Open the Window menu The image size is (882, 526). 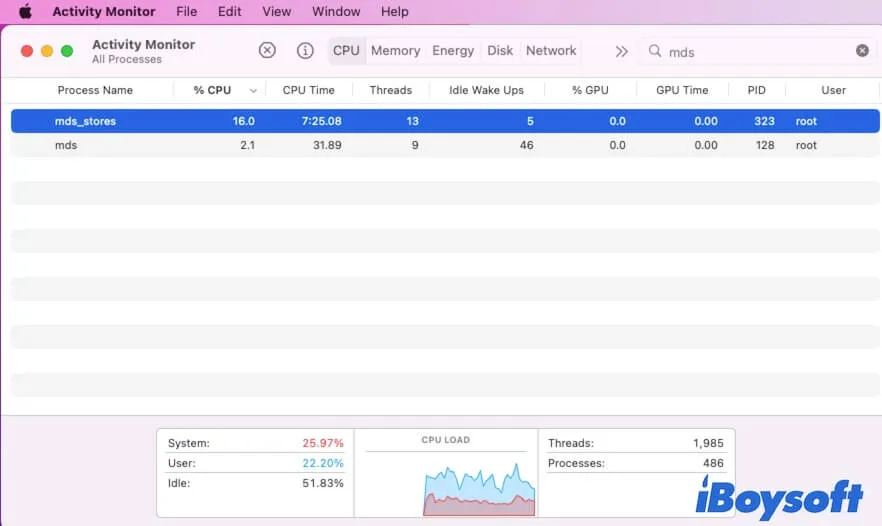click(x=336, y=12)
